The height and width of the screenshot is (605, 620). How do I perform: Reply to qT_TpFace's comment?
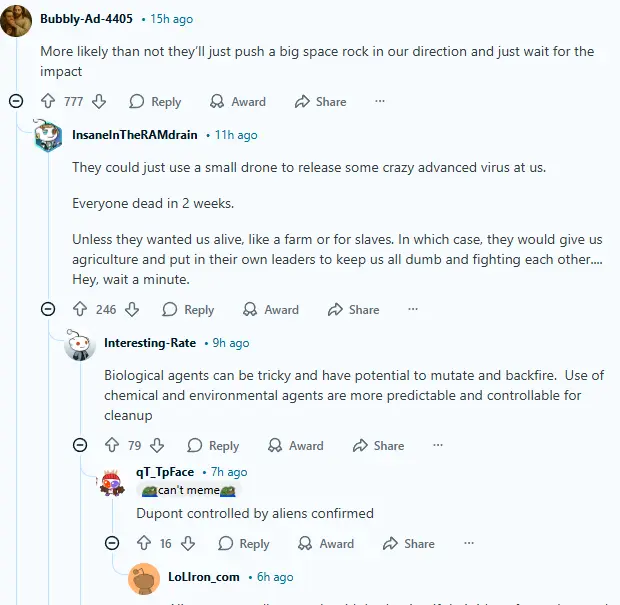[x=243, y=544]
